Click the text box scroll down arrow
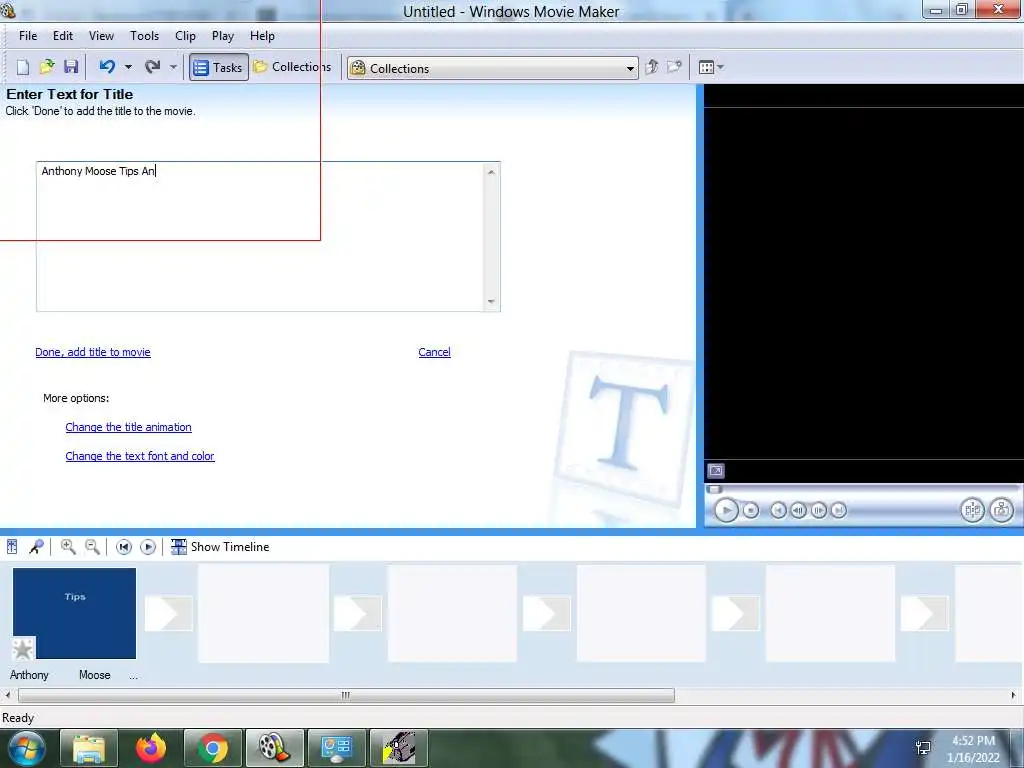Screen dimensions: 1024x768 pyautogui.click(x=491, y=302)
